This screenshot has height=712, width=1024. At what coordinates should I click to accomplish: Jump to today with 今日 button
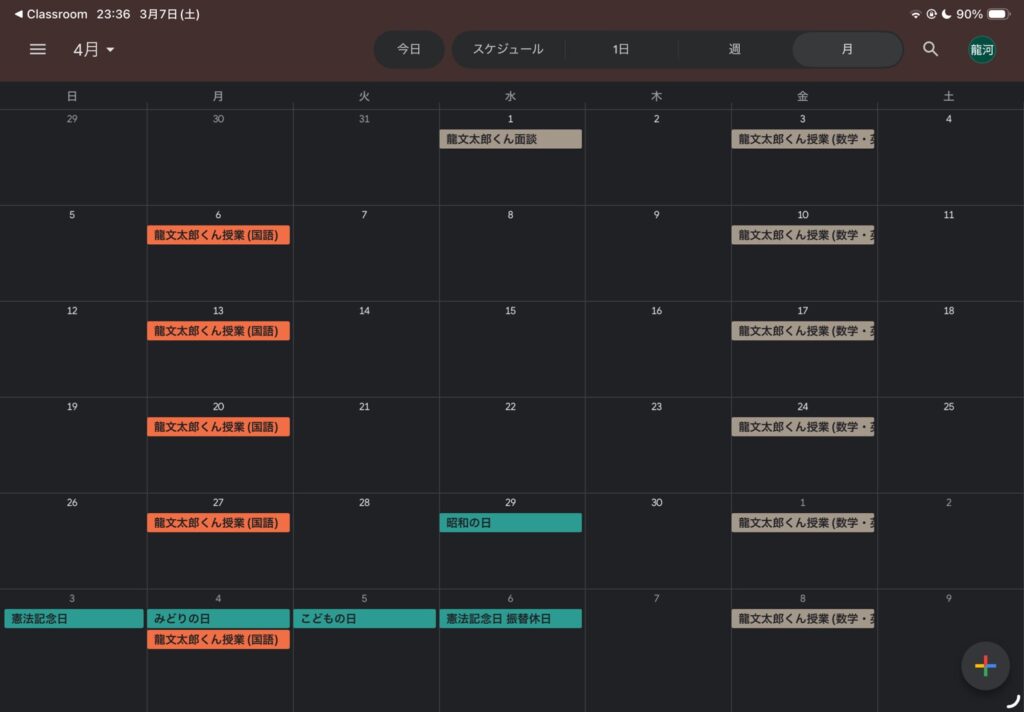click(x=409, y=49)
